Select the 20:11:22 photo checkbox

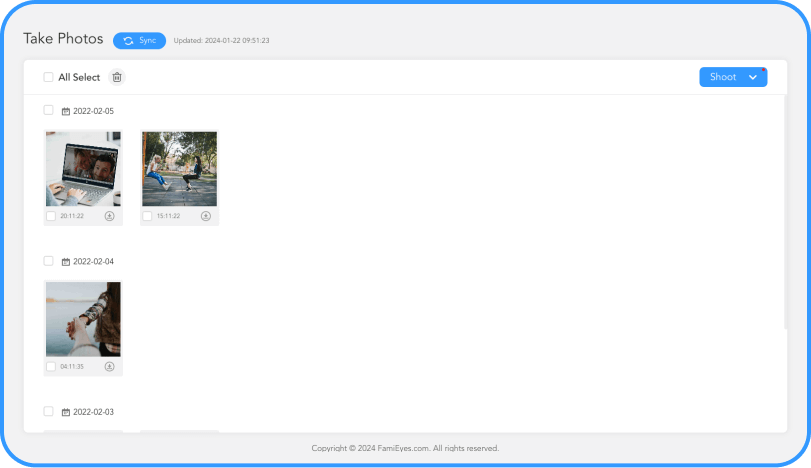tap(51, 216)
